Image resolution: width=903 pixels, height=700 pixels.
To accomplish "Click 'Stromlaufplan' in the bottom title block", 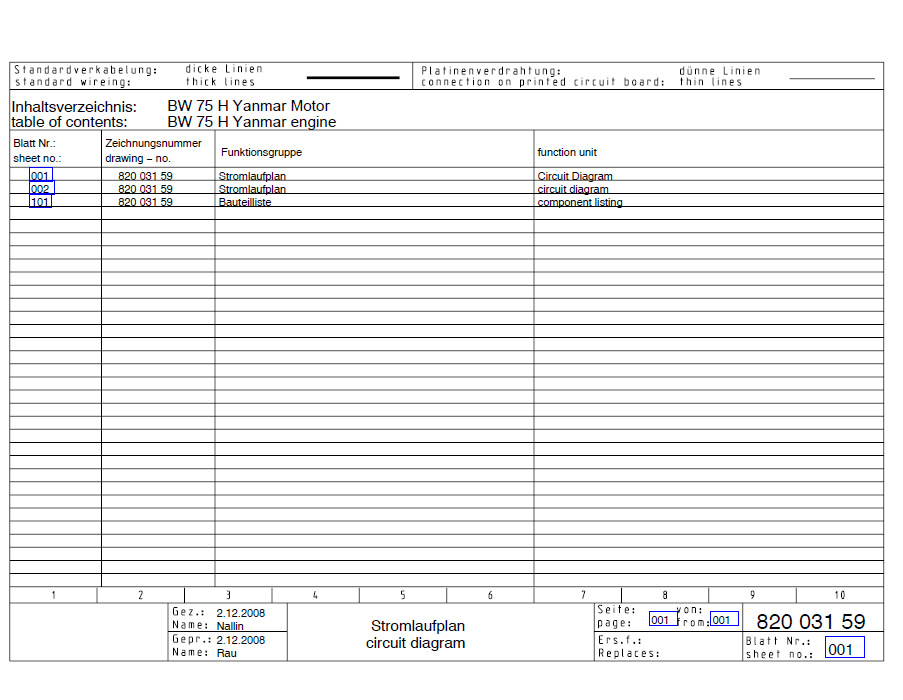I will coord(418,626).
